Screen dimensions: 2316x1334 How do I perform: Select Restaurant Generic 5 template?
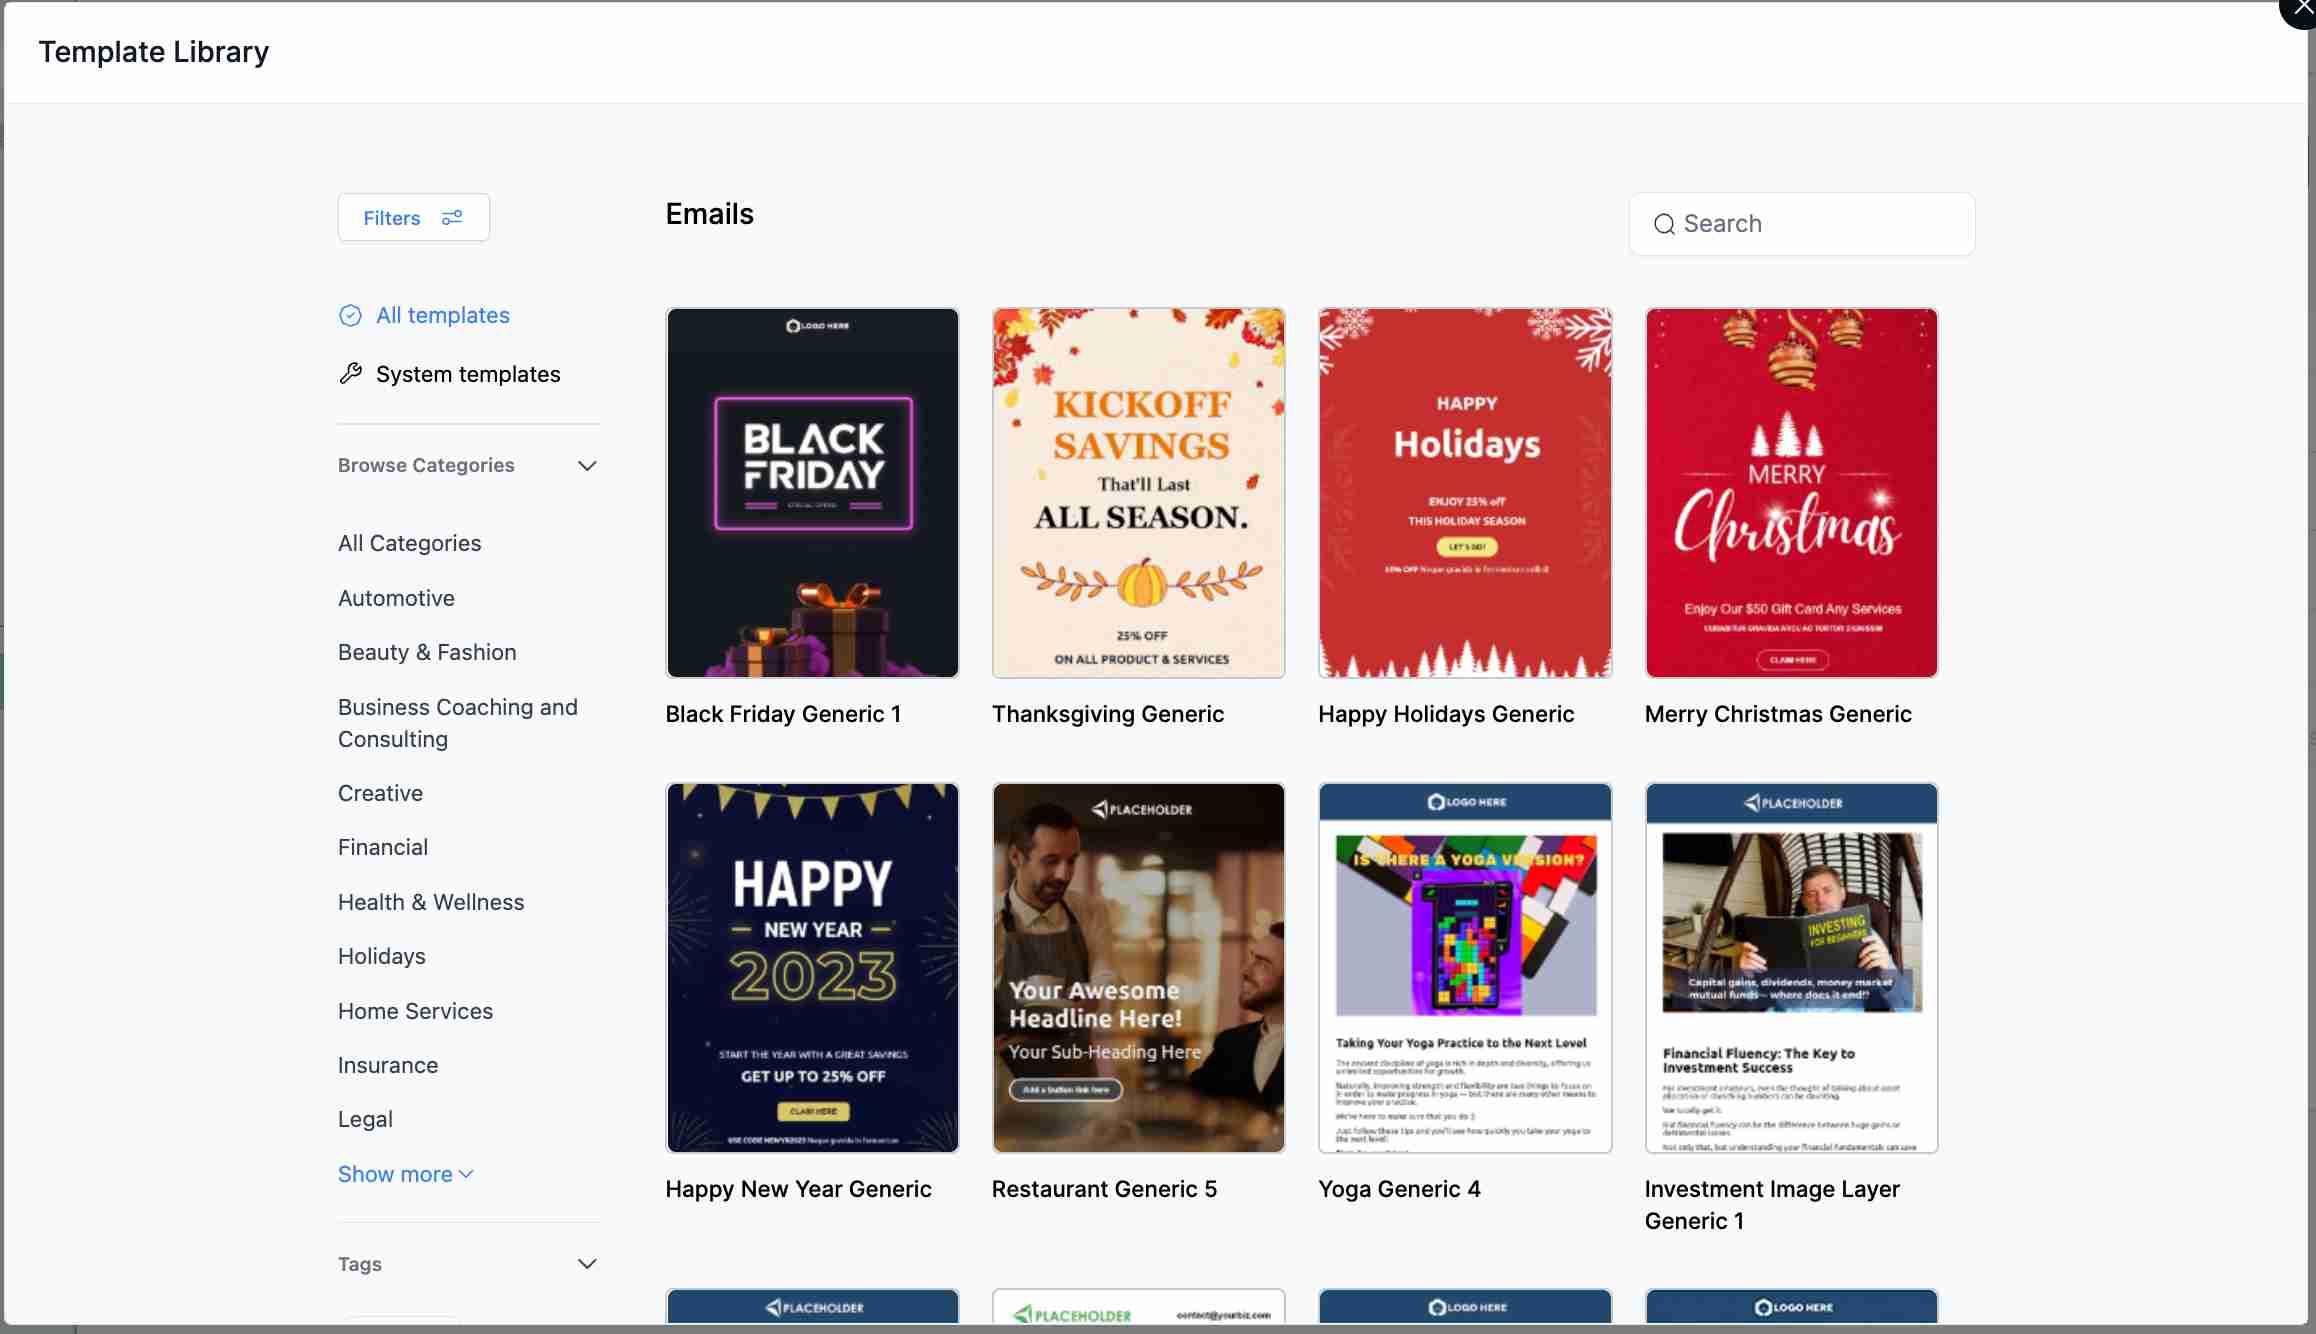click(x=1139, y=968)
